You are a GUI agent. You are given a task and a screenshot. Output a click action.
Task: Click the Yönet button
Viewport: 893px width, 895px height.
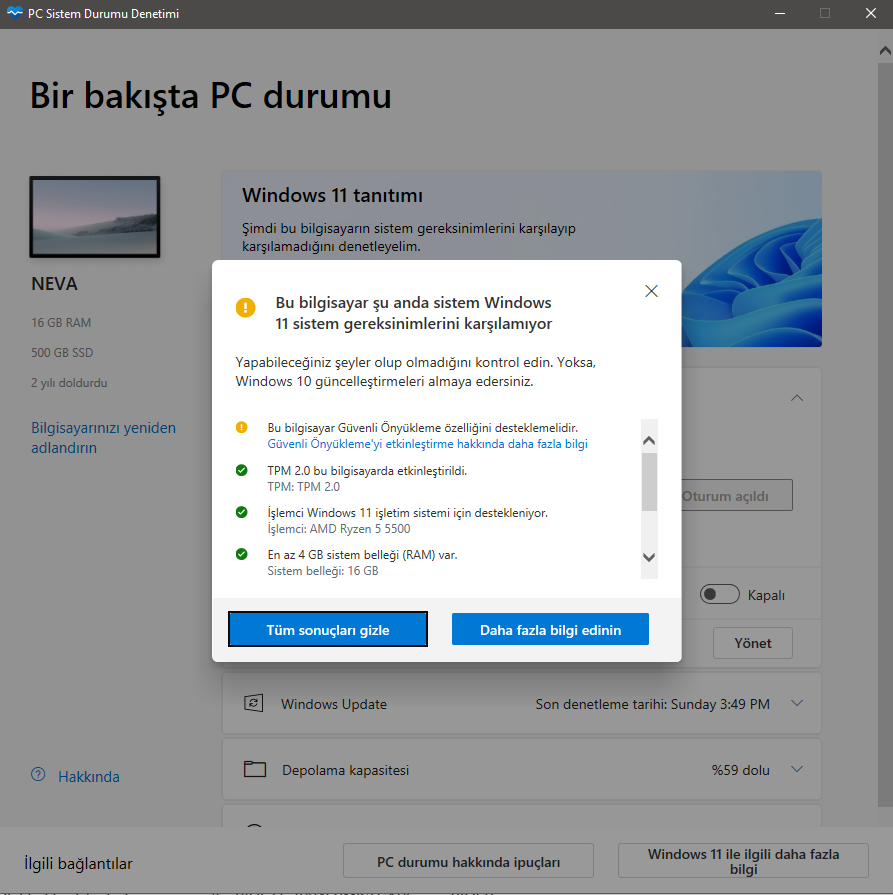pos(753,643)
